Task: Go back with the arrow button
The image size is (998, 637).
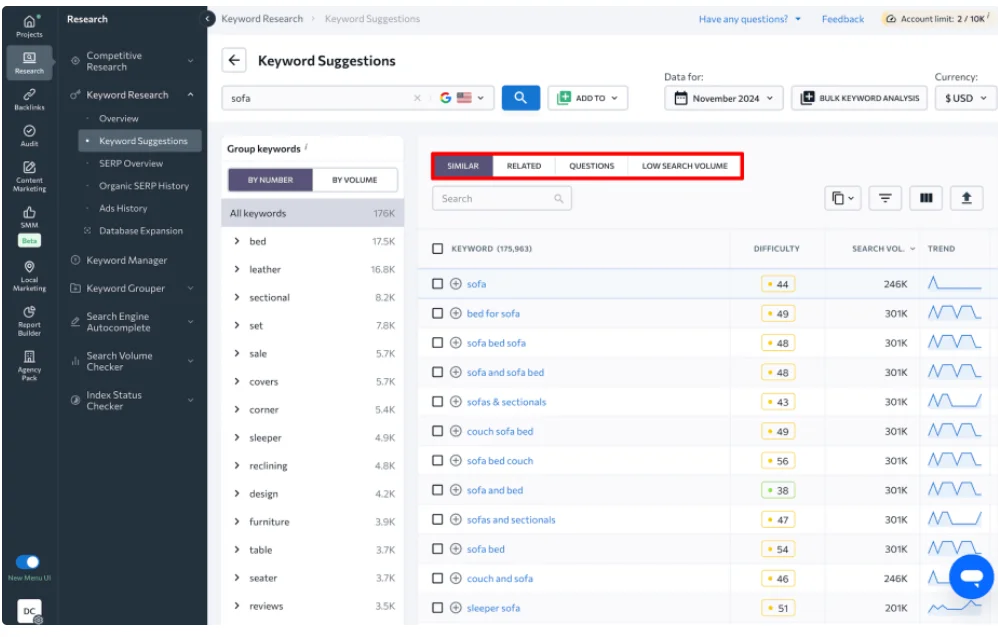Action: point(234,60)
